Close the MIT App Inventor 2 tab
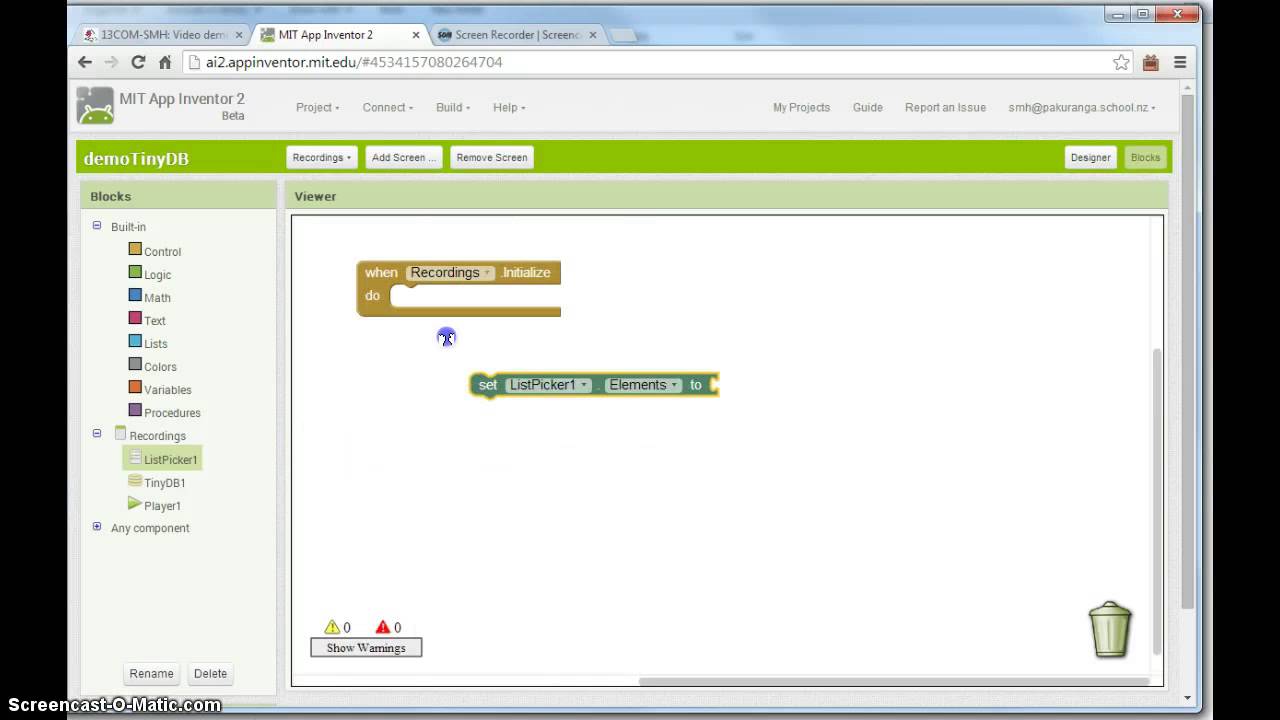The image size is (1280, 720). (416, 35)
